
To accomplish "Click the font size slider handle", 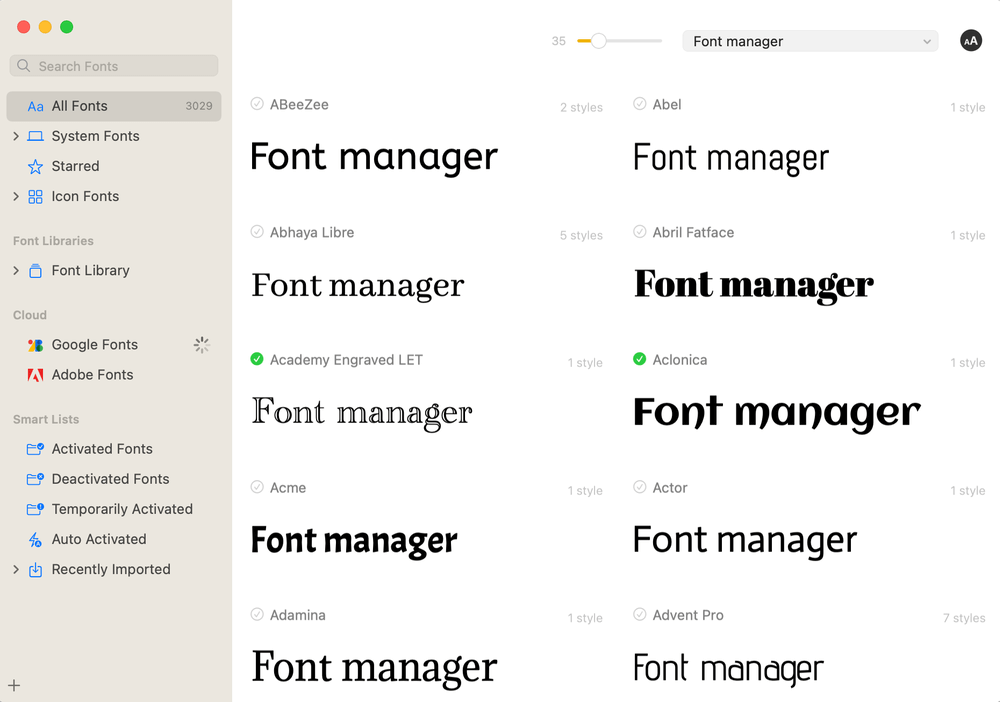I will (598, 41).
